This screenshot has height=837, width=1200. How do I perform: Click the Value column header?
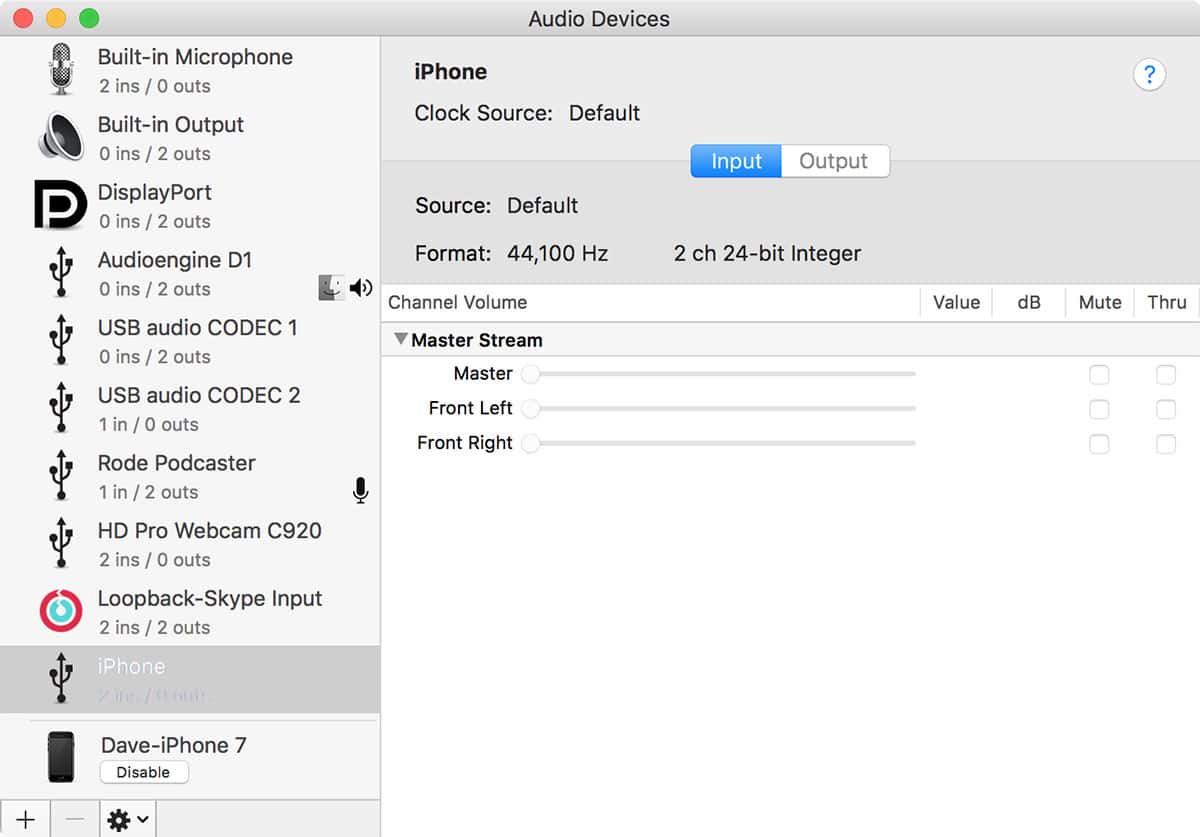(956, 302)
